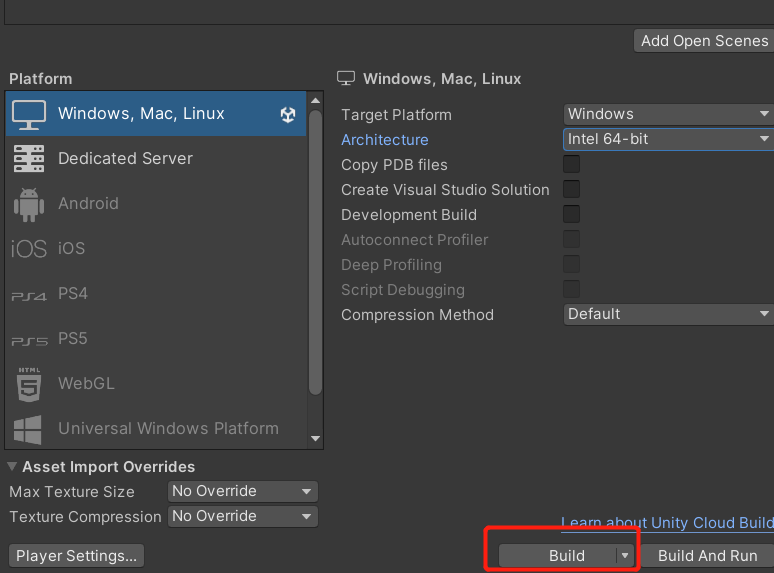Click the Unity logo on active platform row

click(x=288, y=115)
